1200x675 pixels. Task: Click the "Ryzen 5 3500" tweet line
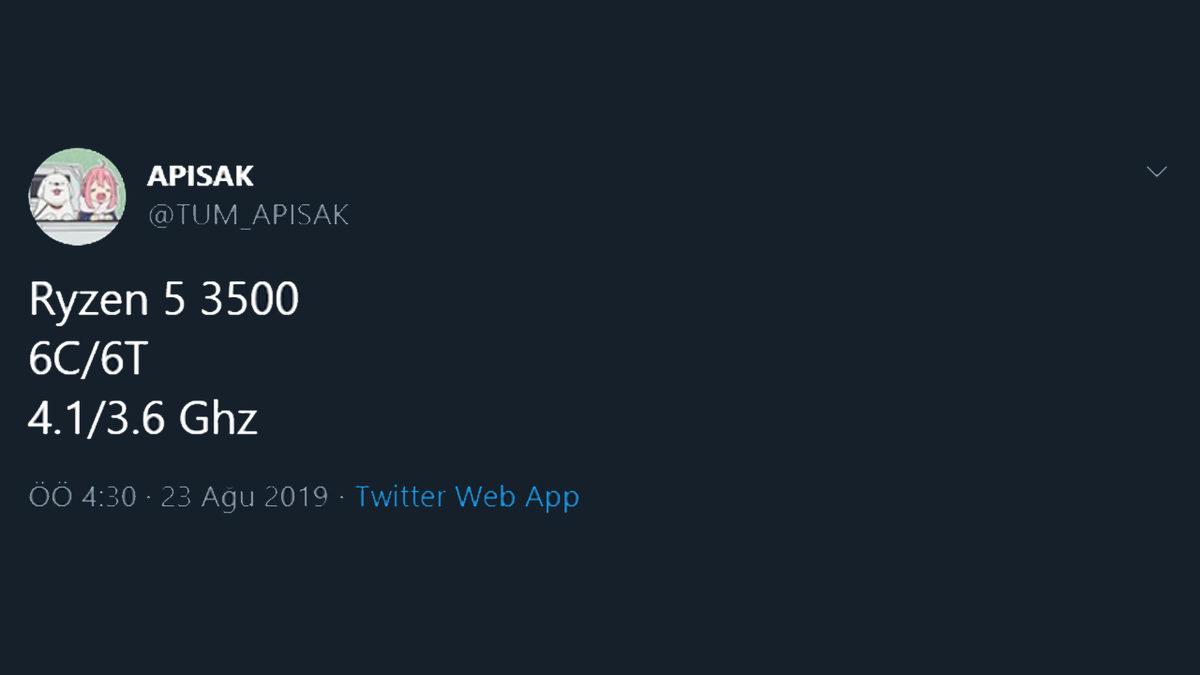click(164, 300)
